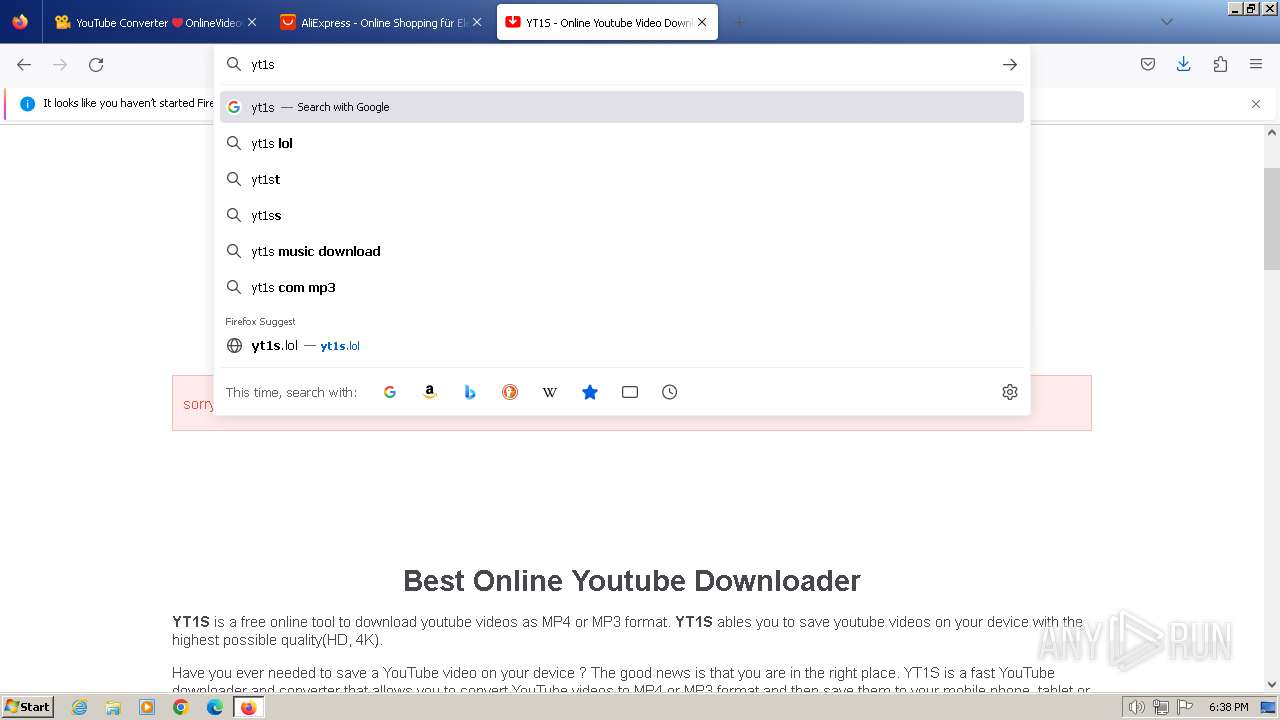Search open tabs using tabs icon
The image size is (1280, 720).
coord(630,392)
